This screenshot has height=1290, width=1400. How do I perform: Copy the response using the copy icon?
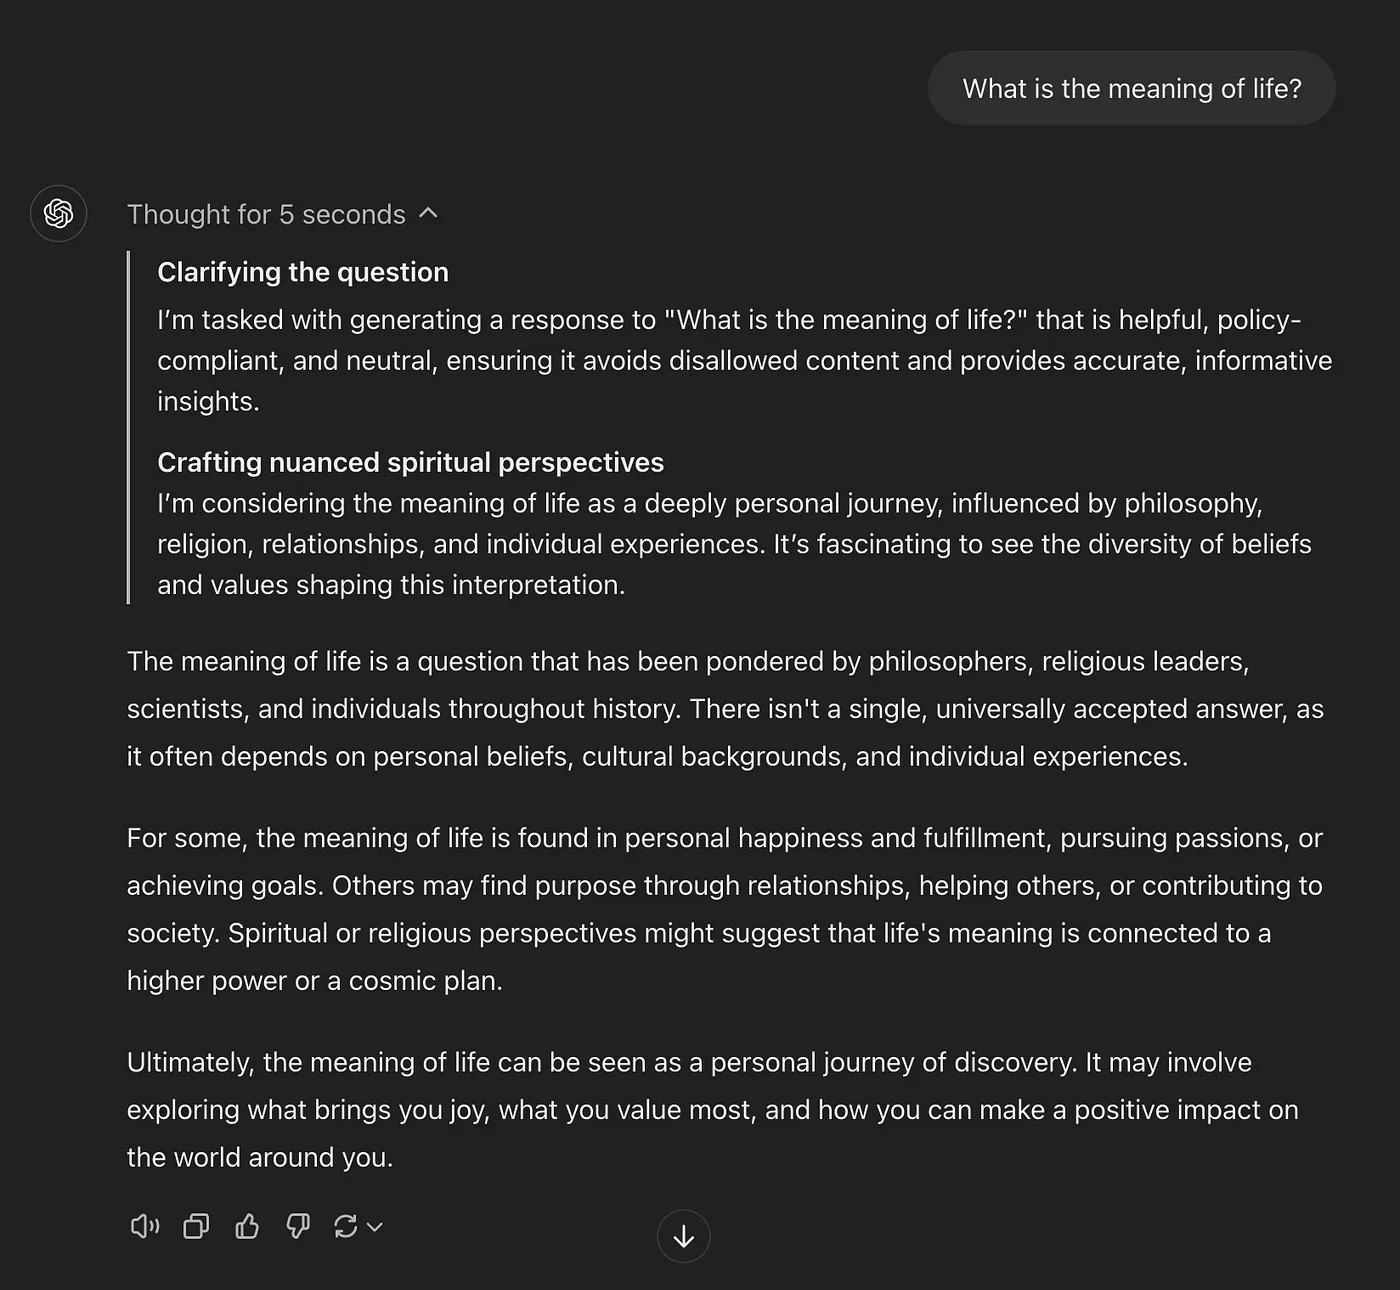(196, 1226)
